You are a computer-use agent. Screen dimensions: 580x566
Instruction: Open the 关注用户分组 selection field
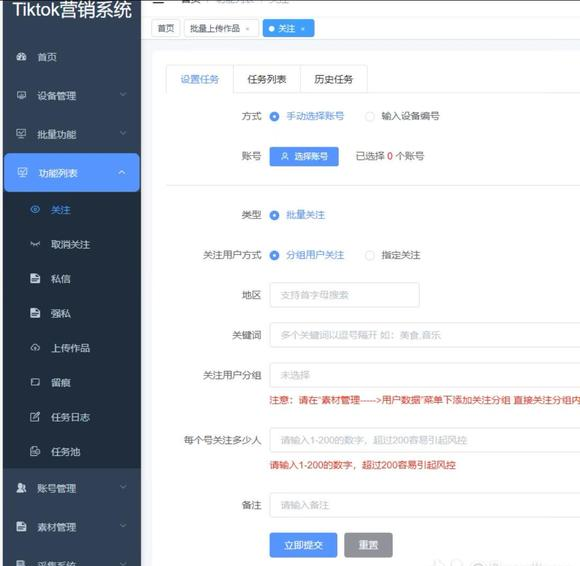coord(425,375)
